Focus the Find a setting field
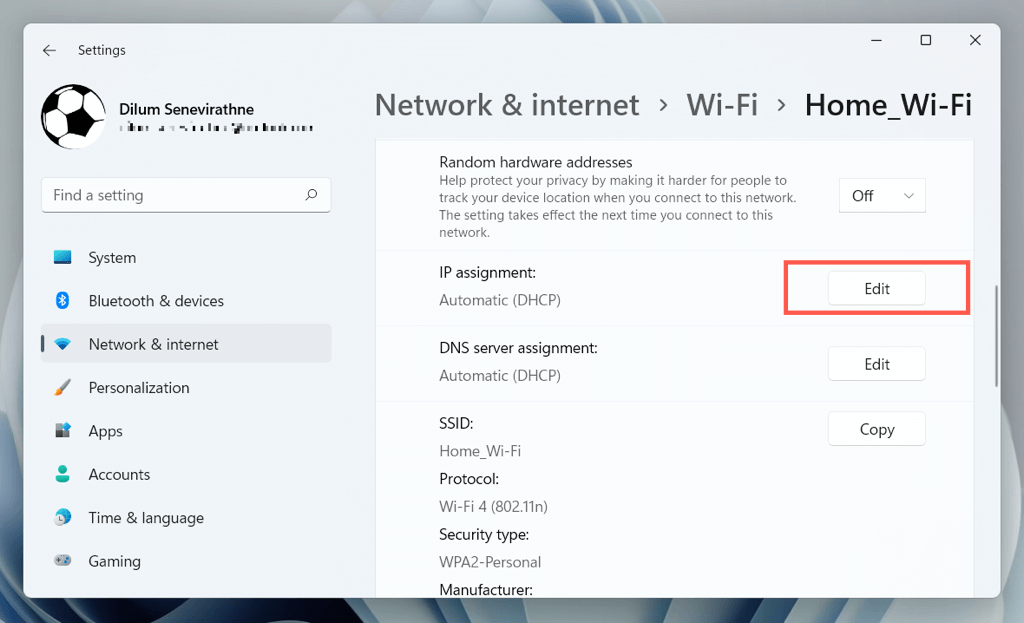1024x623 pixels. (186, 195)
